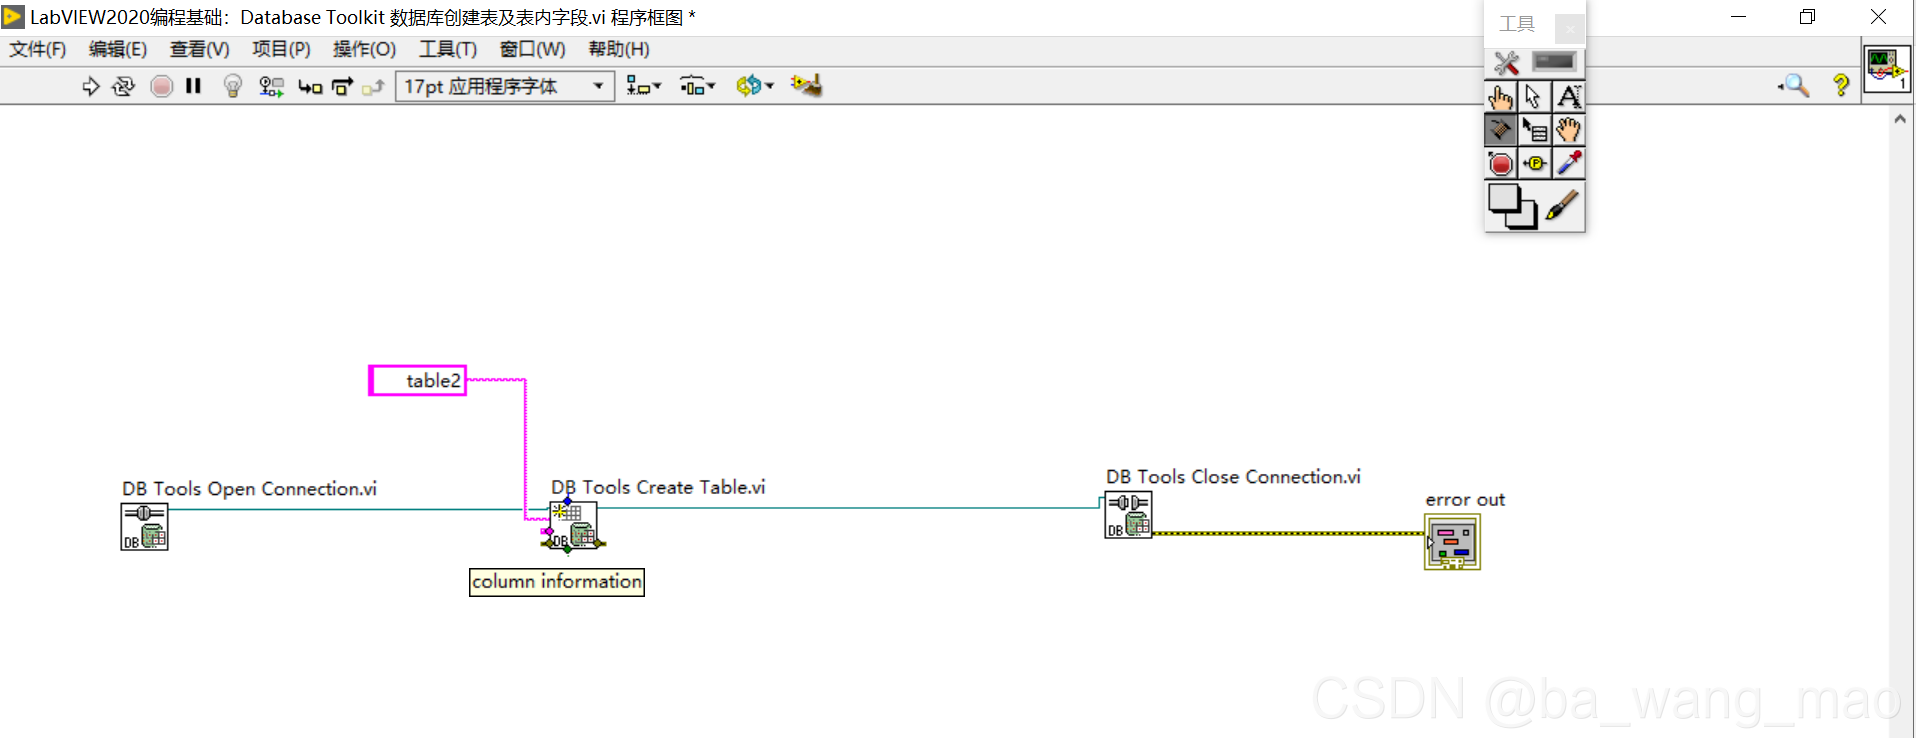Click the Step Out button

tap(373, 87)
